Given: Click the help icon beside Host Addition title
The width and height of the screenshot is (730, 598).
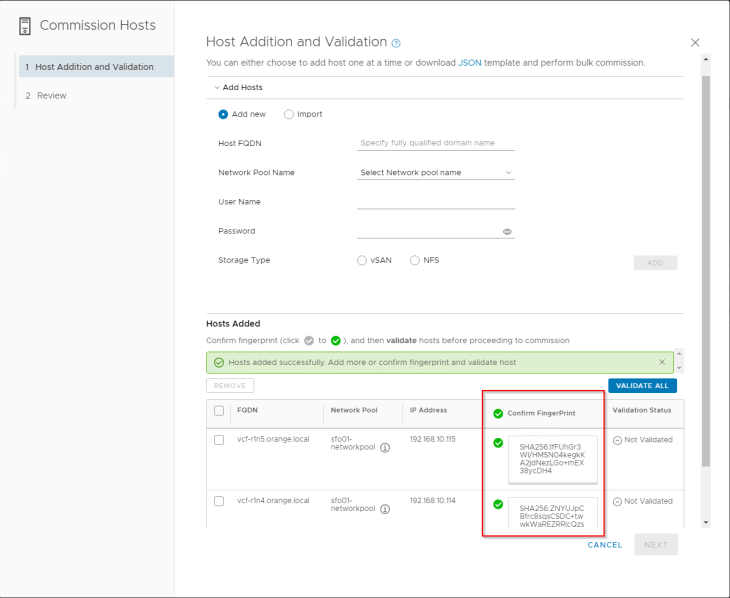Looking at the screenshot, I should point(396,43).
